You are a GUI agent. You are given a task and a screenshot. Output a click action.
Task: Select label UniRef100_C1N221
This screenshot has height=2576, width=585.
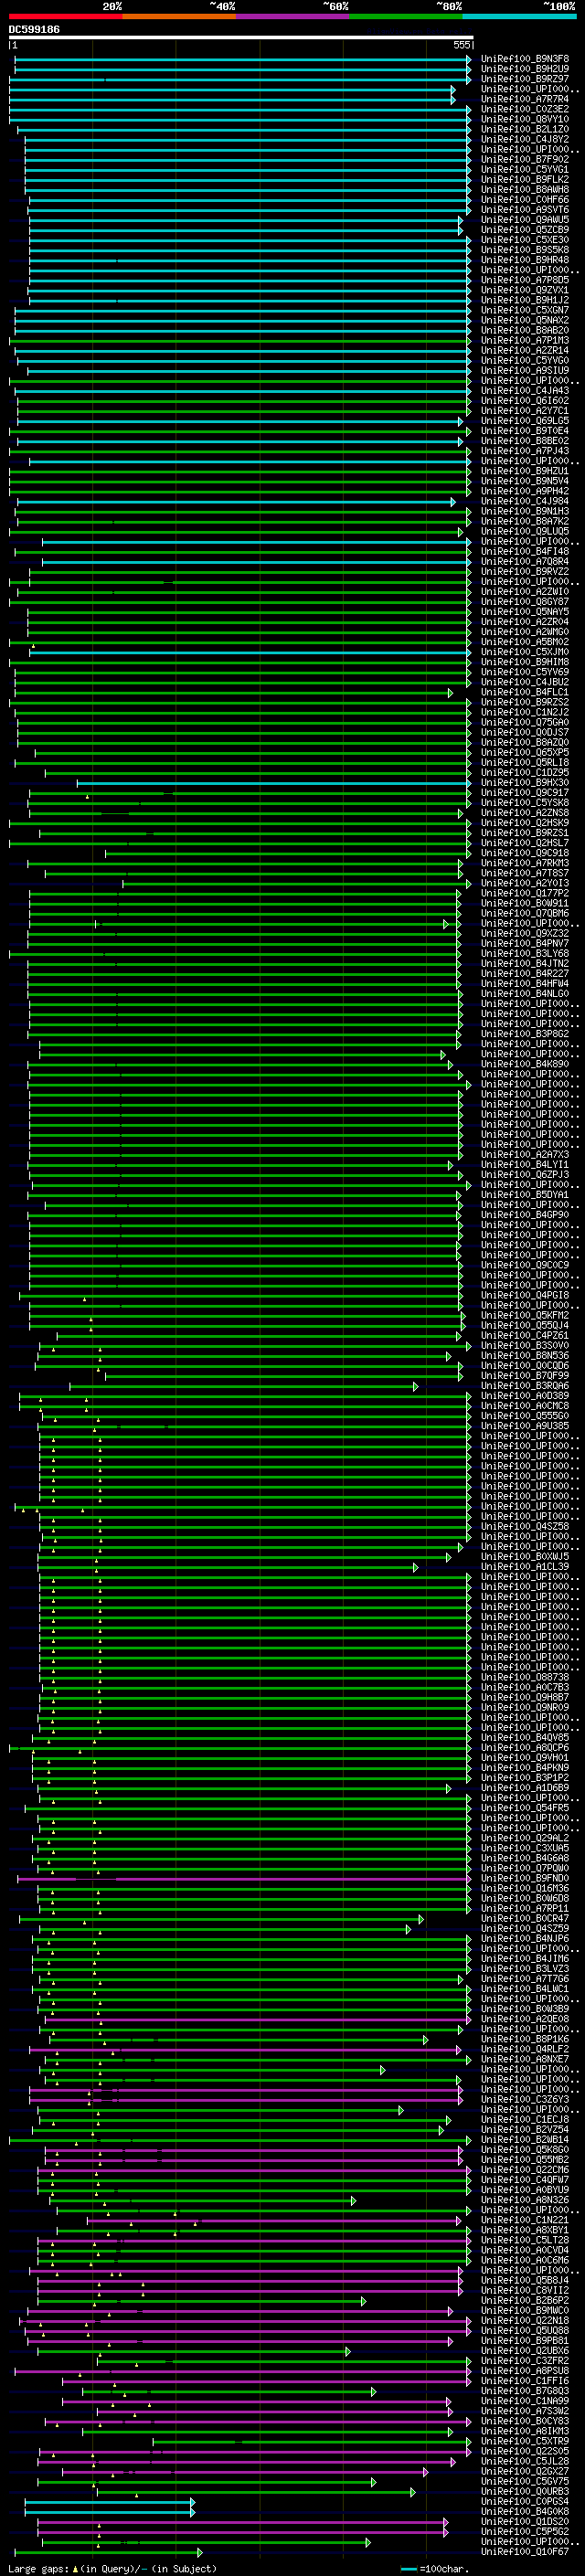[525, 2219]
